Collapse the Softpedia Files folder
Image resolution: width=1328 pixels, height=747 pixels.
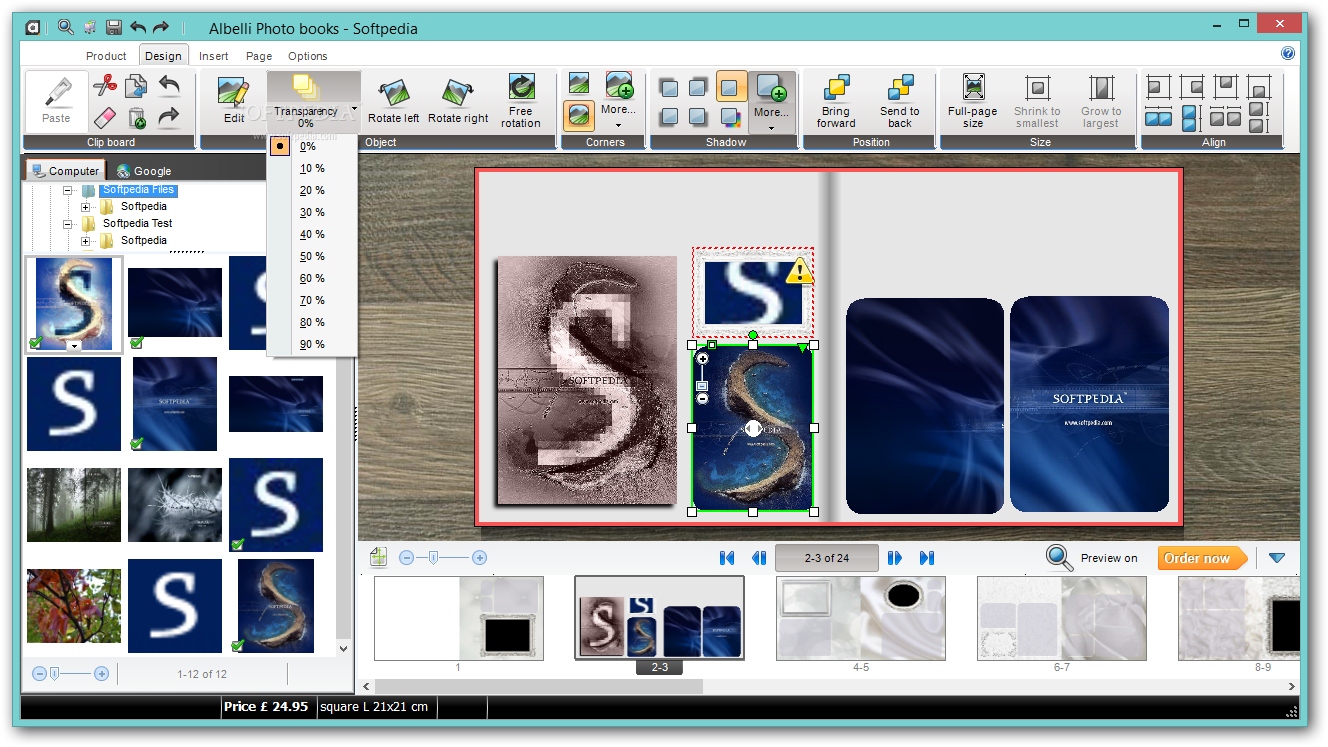pos(68,190)
